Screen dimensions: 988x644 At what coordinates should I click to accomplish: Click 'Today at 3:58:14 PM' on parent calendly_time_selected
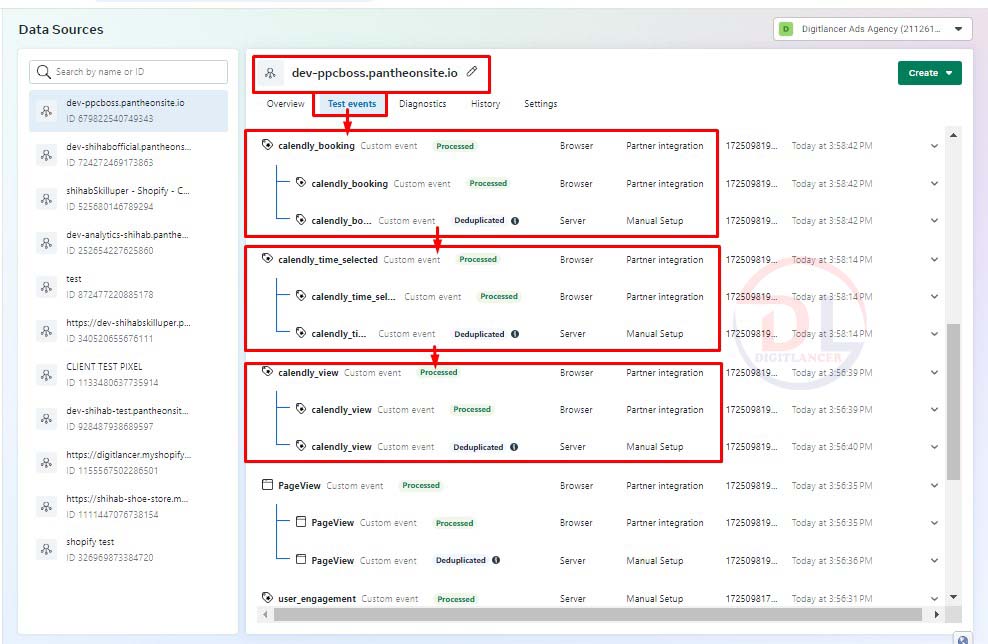[x=832, y=259]
